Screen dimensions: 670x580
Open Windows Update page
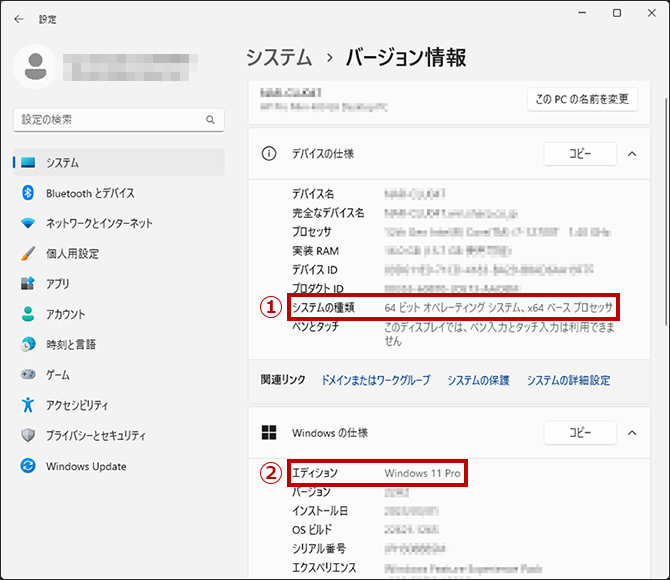tap(119, 465)
